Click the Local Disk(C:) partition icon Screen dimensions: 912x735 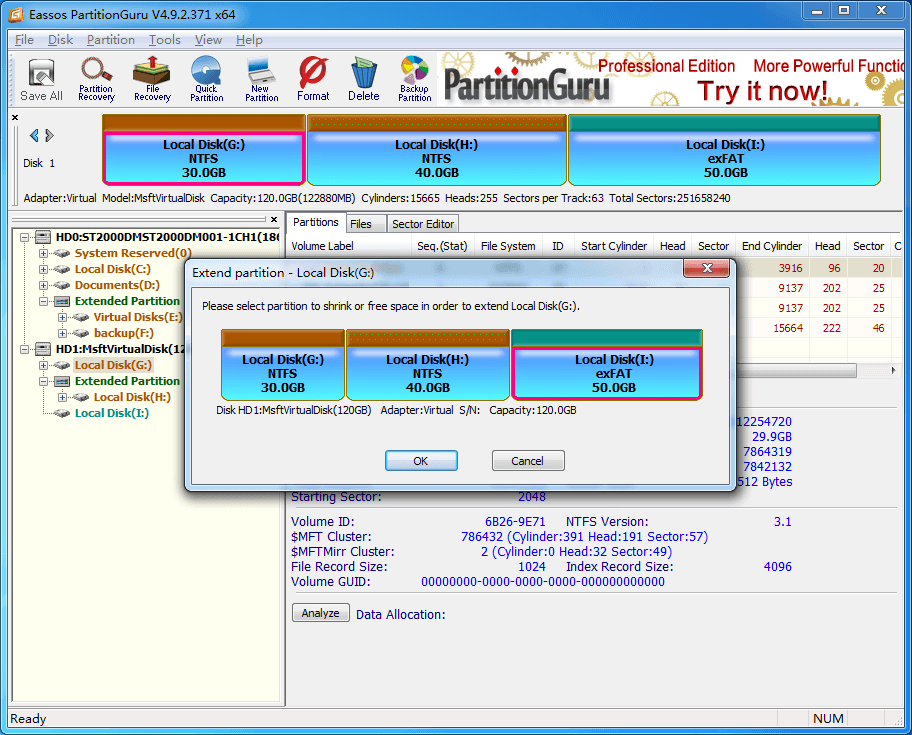62,269
